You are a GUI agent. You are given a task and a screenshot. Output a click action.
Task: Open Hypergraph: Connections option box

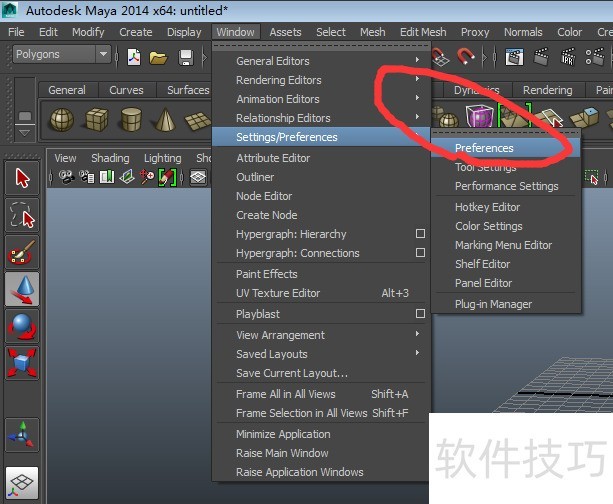click(420, 253)
